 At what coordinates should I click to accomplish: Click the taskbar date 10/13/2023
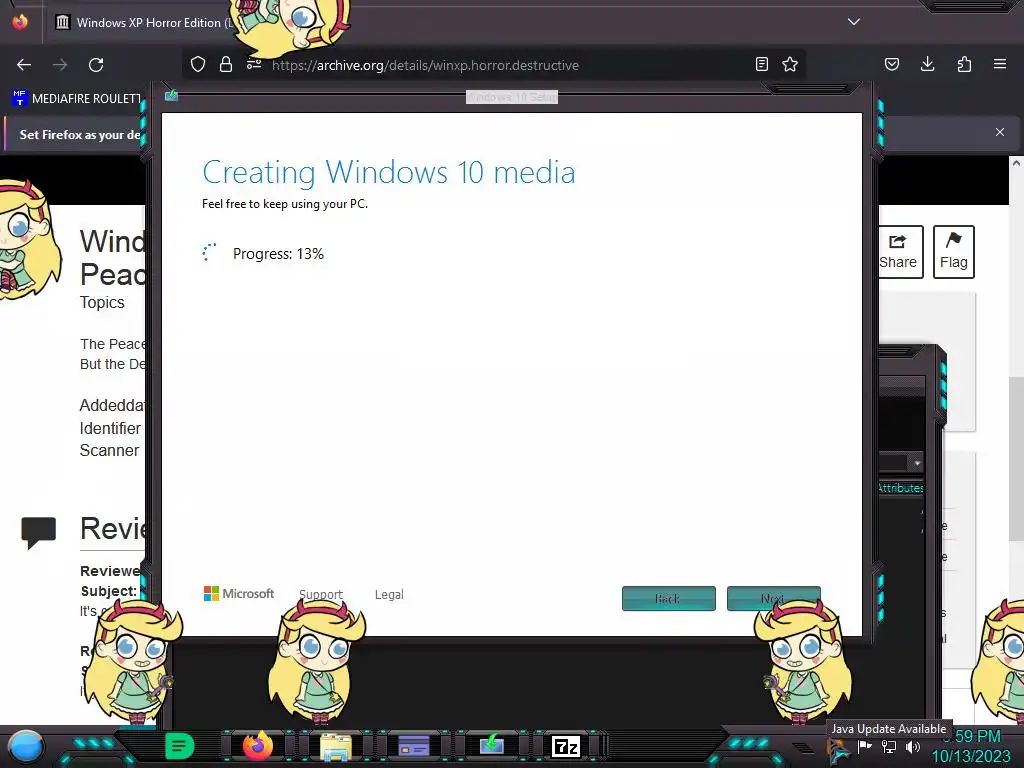click(970, 756)
